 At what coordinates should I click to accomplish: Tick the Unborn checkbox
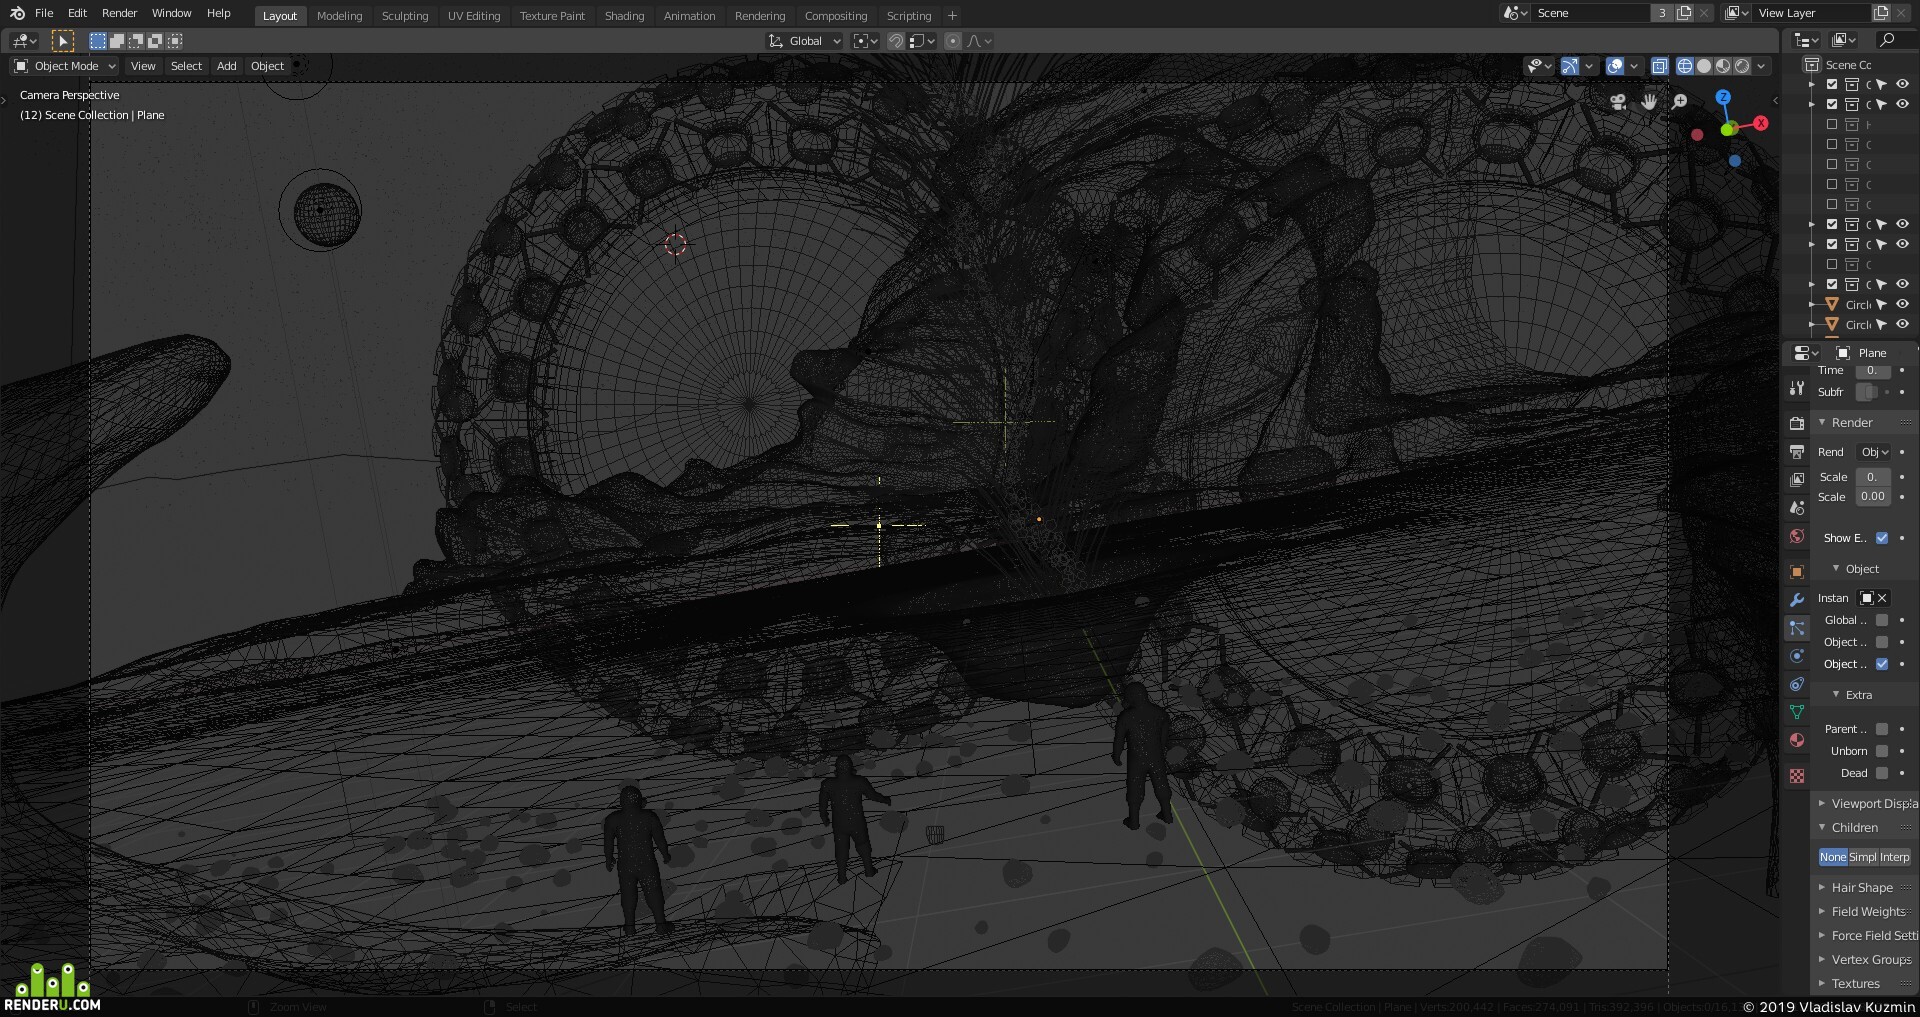(1882, 751)
